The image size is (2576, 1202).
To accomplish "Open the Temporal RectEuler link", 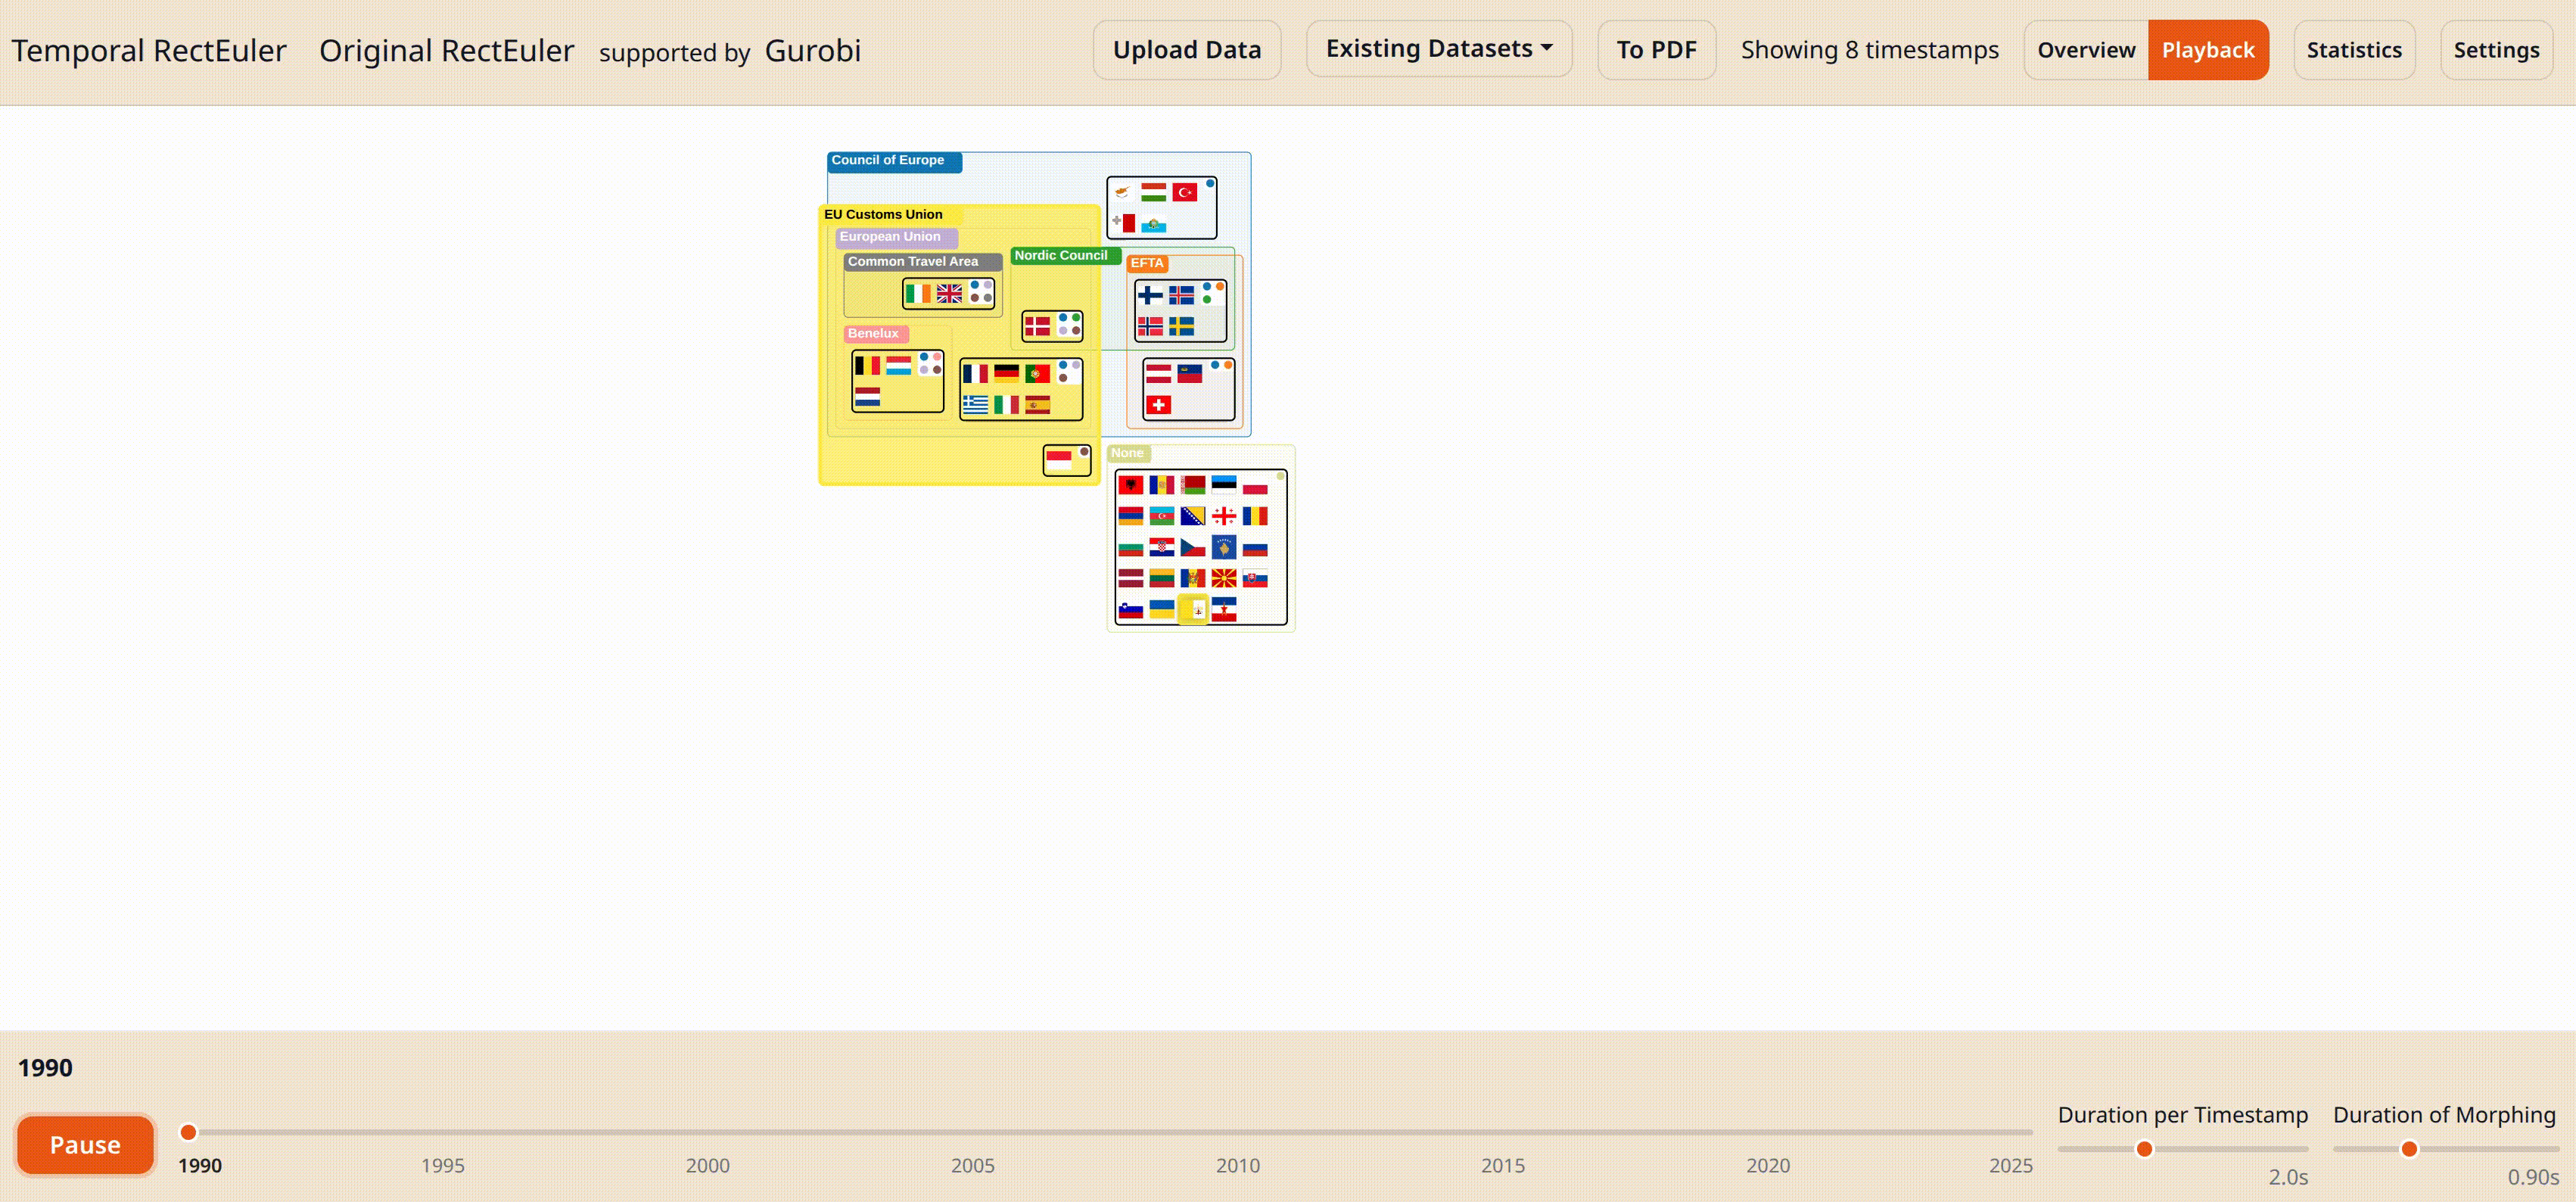I will click(149, 50).
